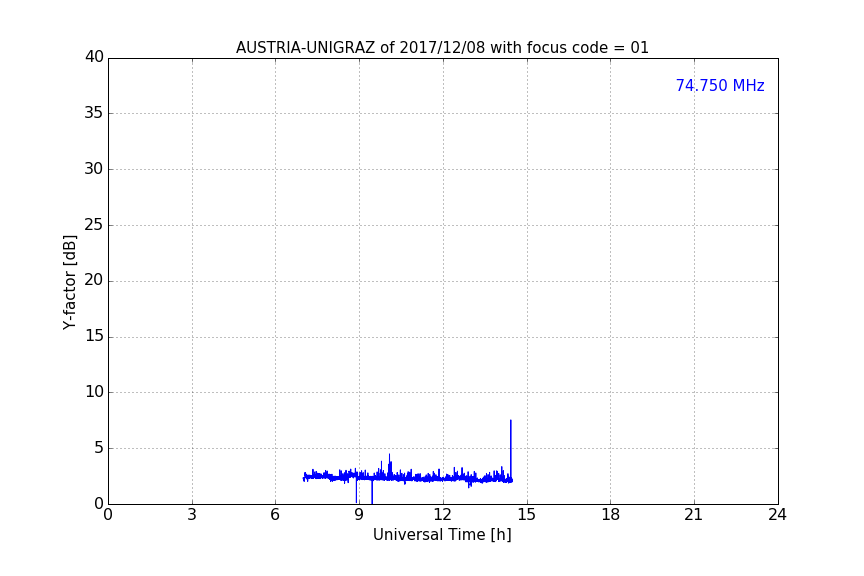Click the x-axis tick label '3'
This screenshot has height=576, width=864.
pyautogui.click(x=192, y=515)
